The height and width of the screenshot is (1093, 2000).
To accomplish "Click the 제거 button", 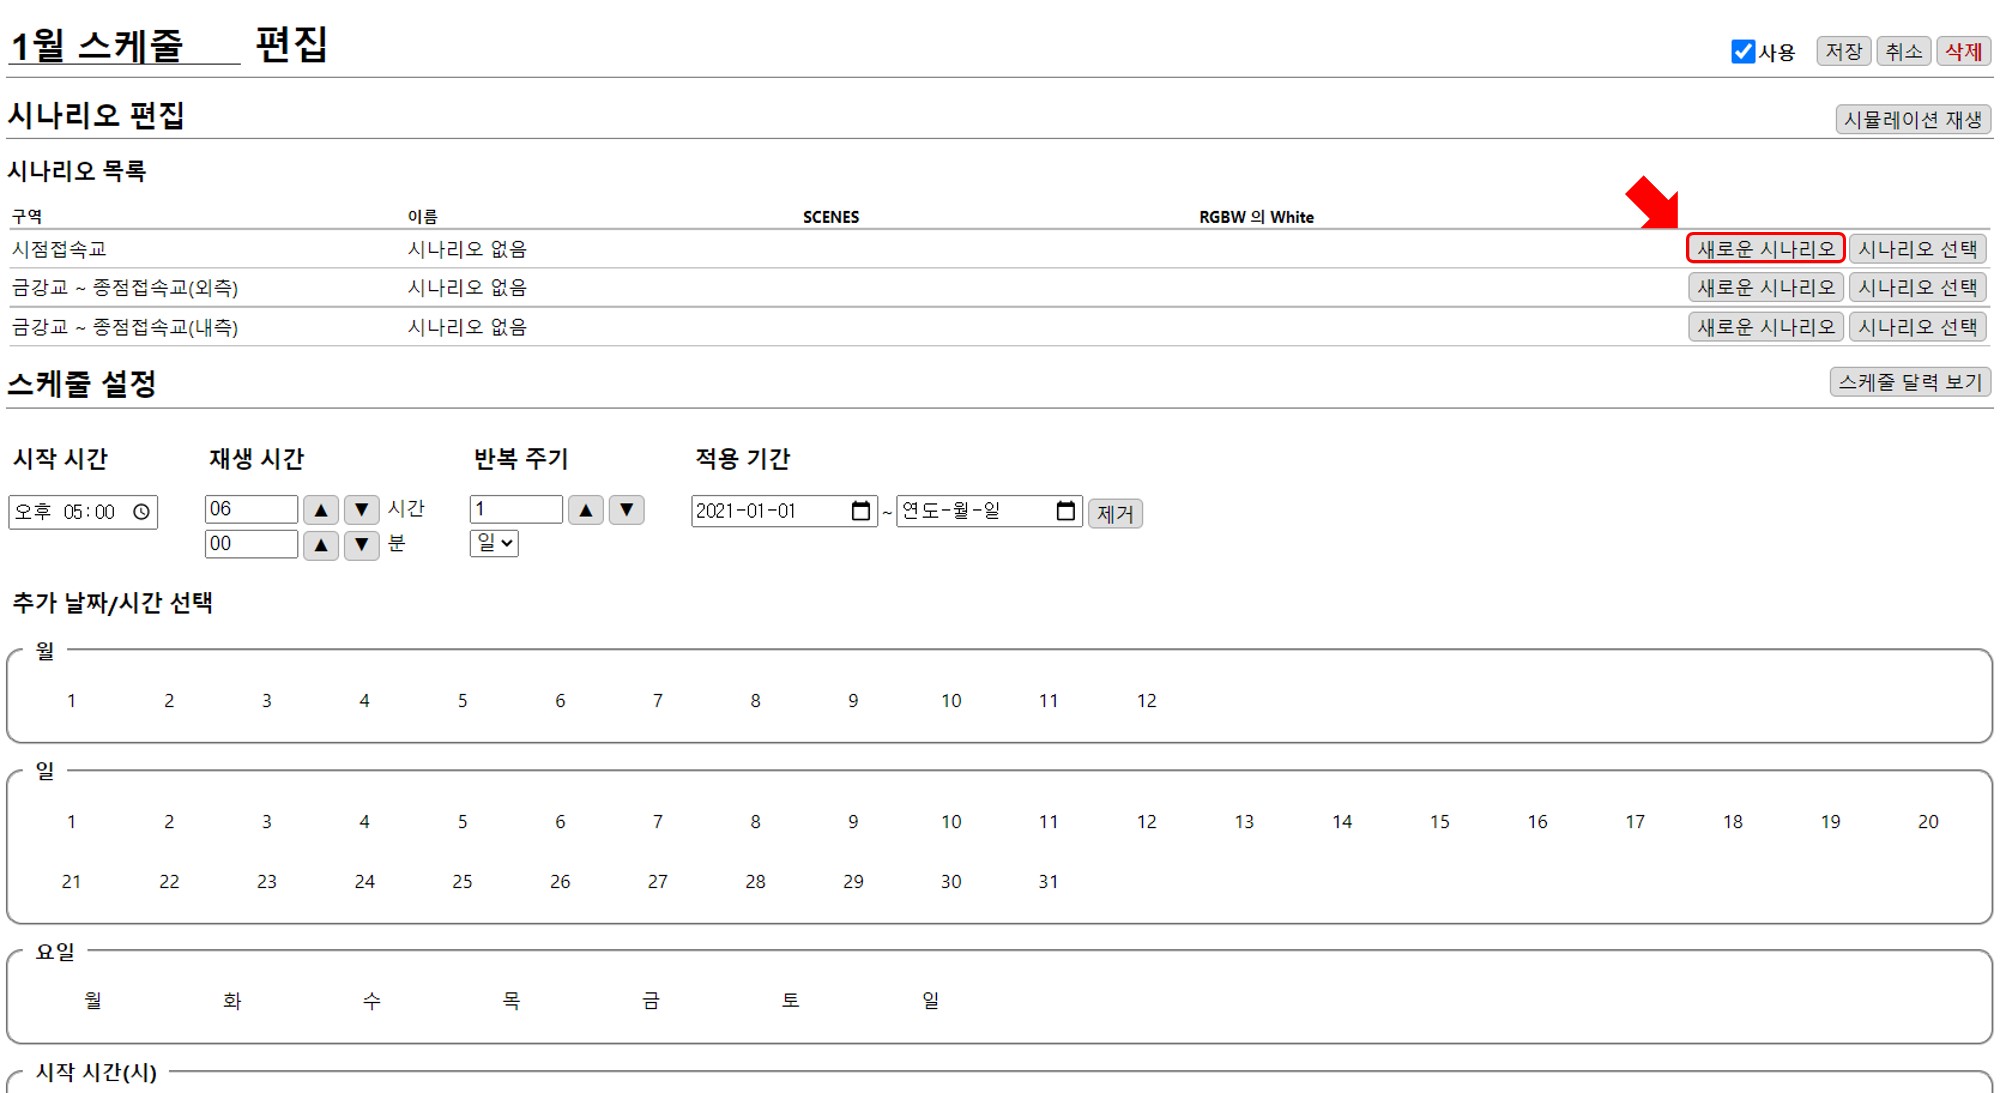I will click(1115, 514).
